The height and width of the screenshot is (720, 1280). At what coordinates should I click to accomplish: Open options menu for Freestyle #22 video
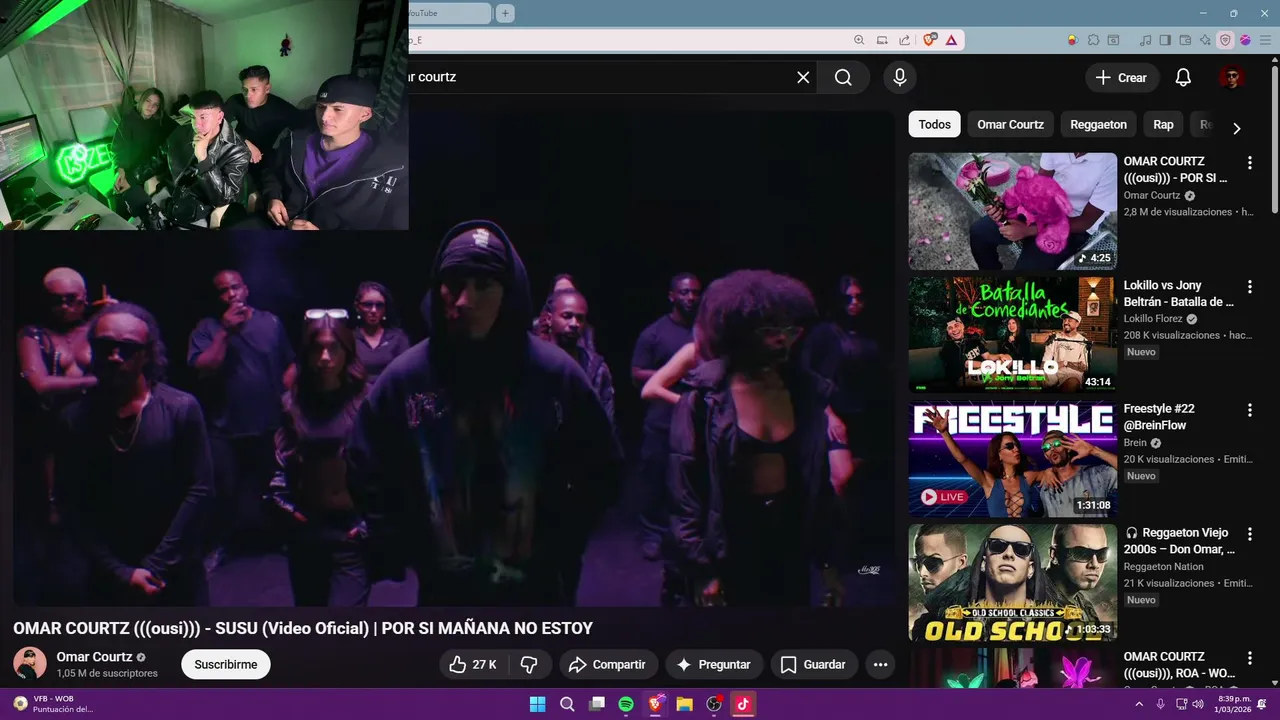click(1249, 410)
